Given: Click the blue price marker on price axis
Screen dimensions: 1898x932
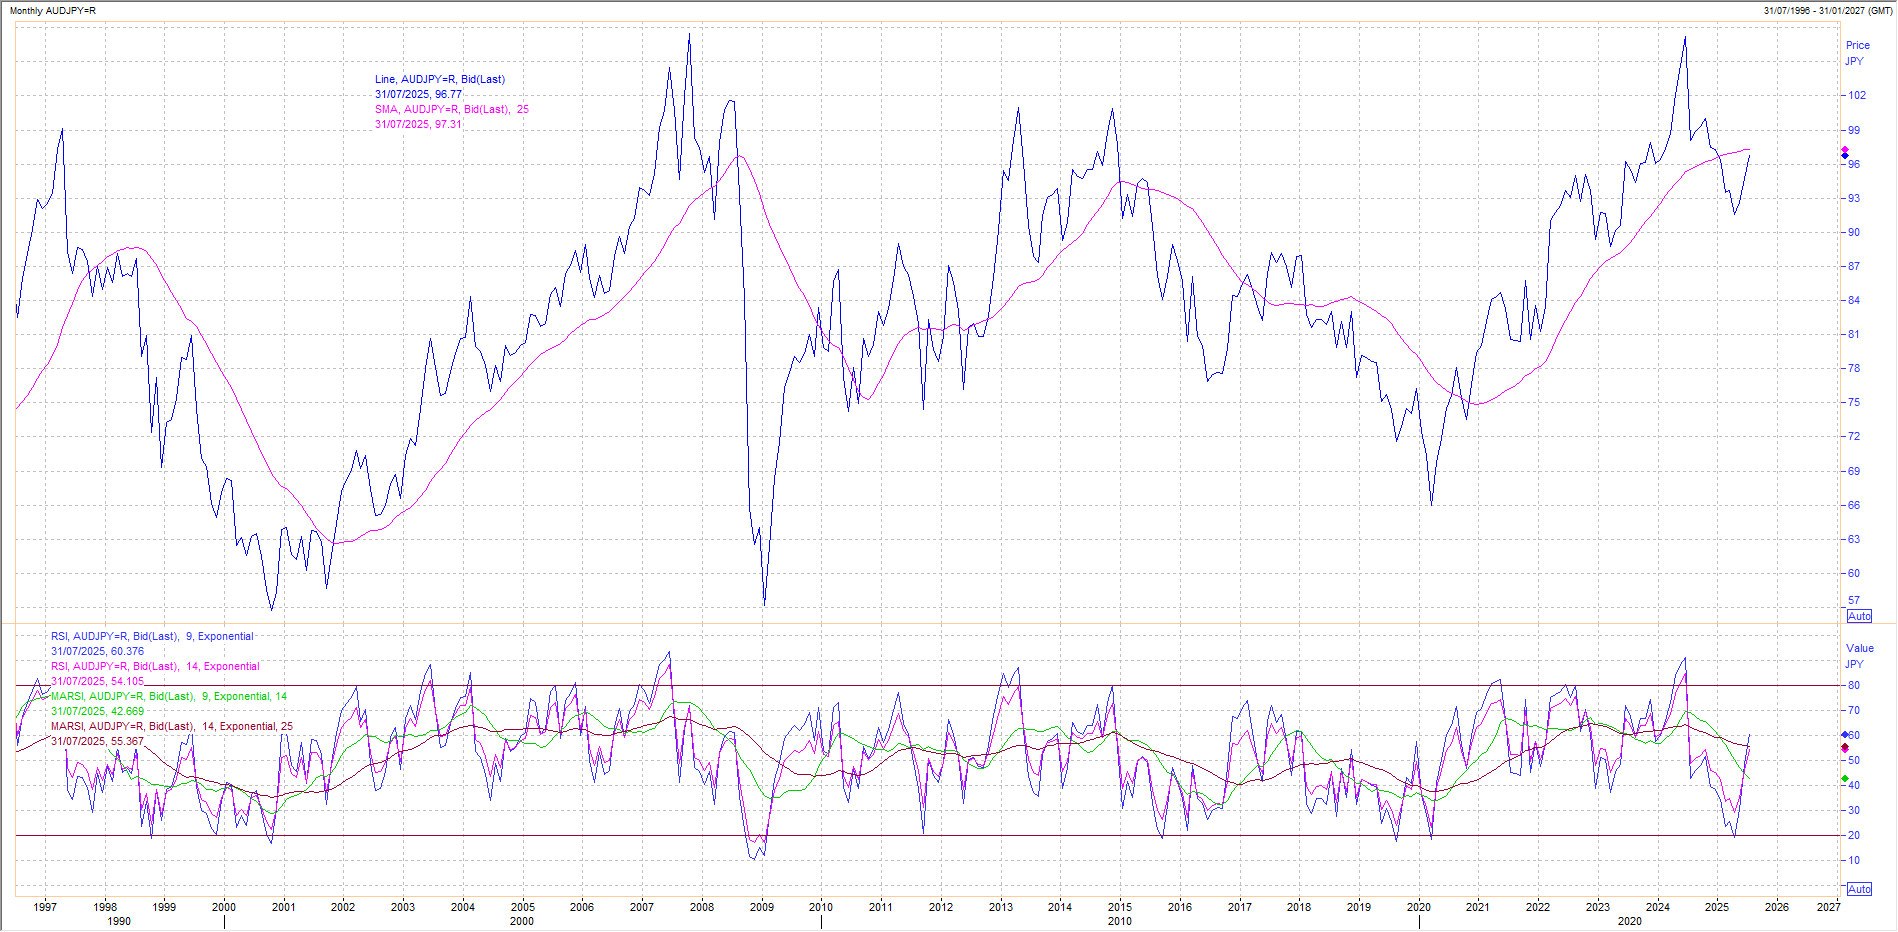Looking at the screenshot, I should coord(1845,156).
